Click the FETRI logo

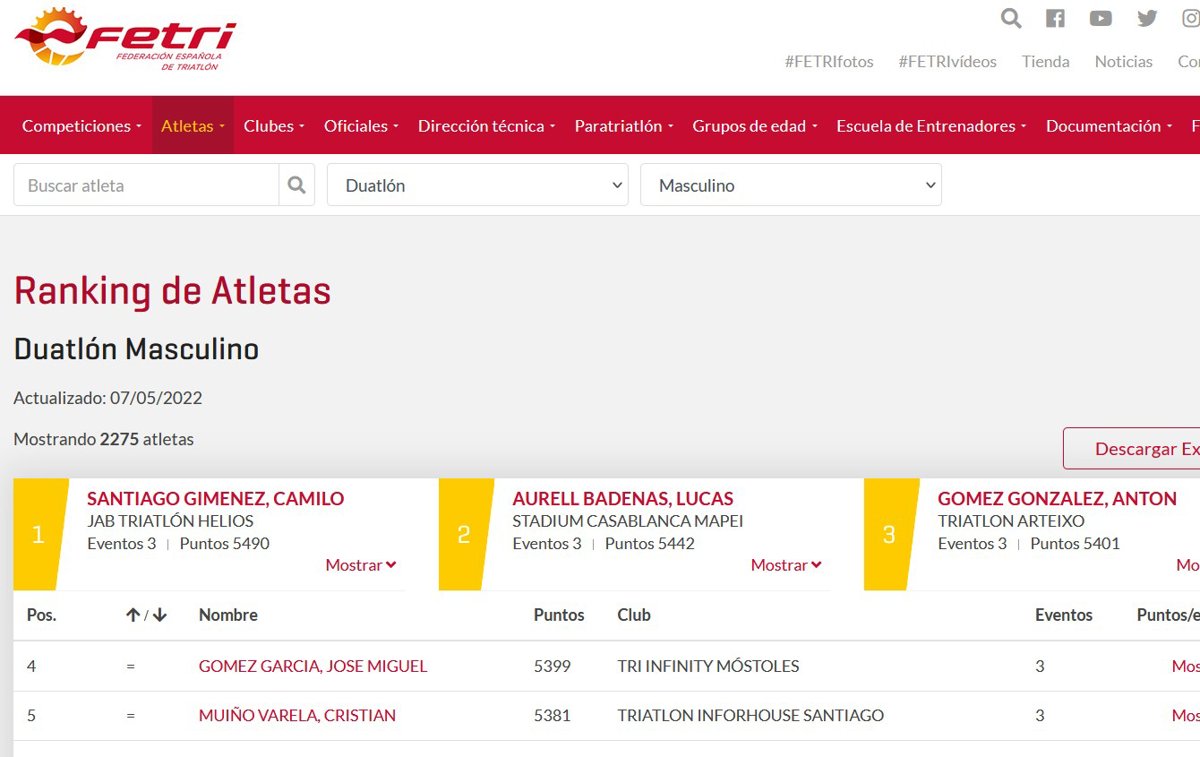125,38
